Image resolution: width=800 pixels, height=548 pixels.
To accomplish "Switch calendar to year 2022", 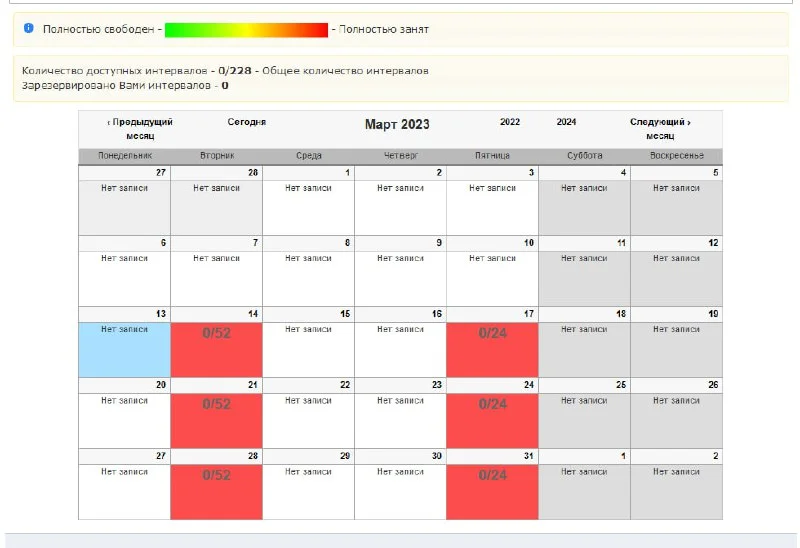I will (510, 122).
